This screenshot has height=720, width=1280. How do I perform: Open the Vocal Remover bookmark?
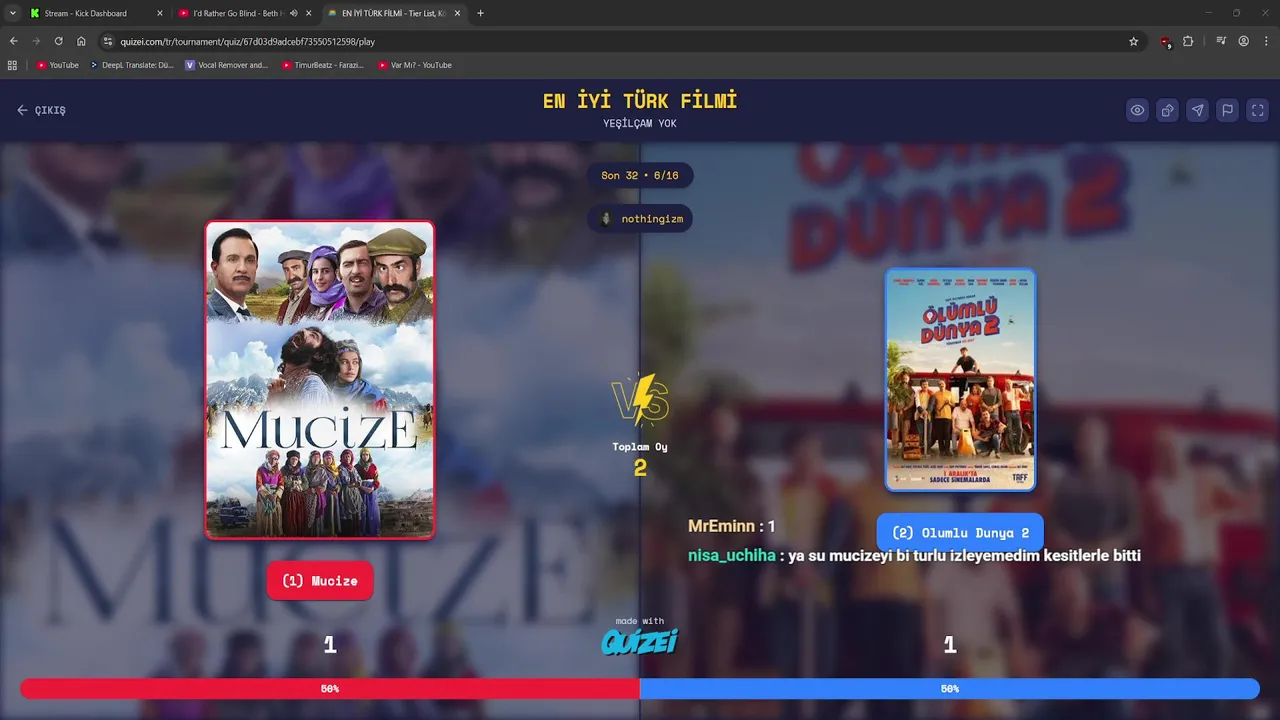(226, 65)
